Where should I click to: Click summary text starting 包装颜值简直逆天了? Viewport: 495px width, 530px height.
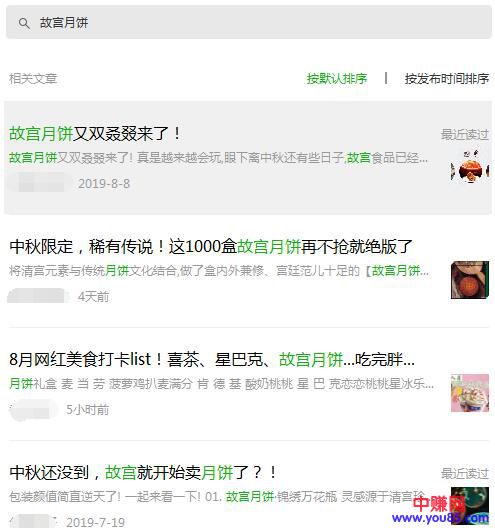coord(216,497)
